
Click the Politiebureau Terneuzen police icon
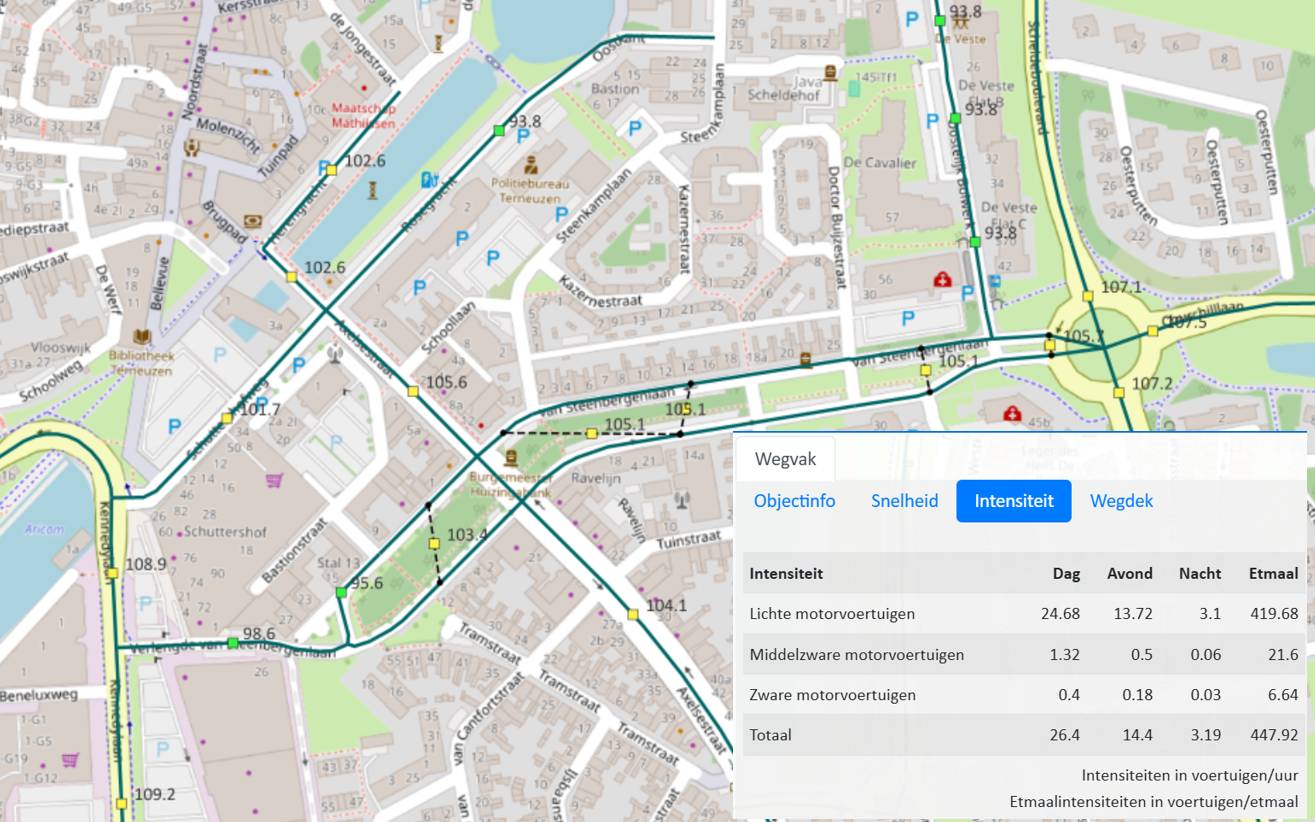pyautogui.click(x=530, y=163)
